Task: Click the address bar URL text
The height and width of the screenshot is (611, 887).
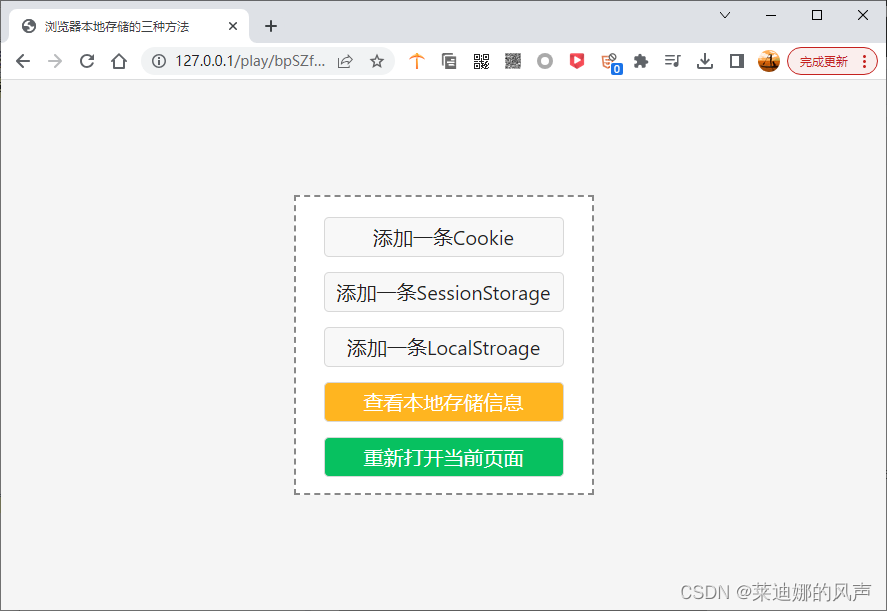Action: (250, 61)
